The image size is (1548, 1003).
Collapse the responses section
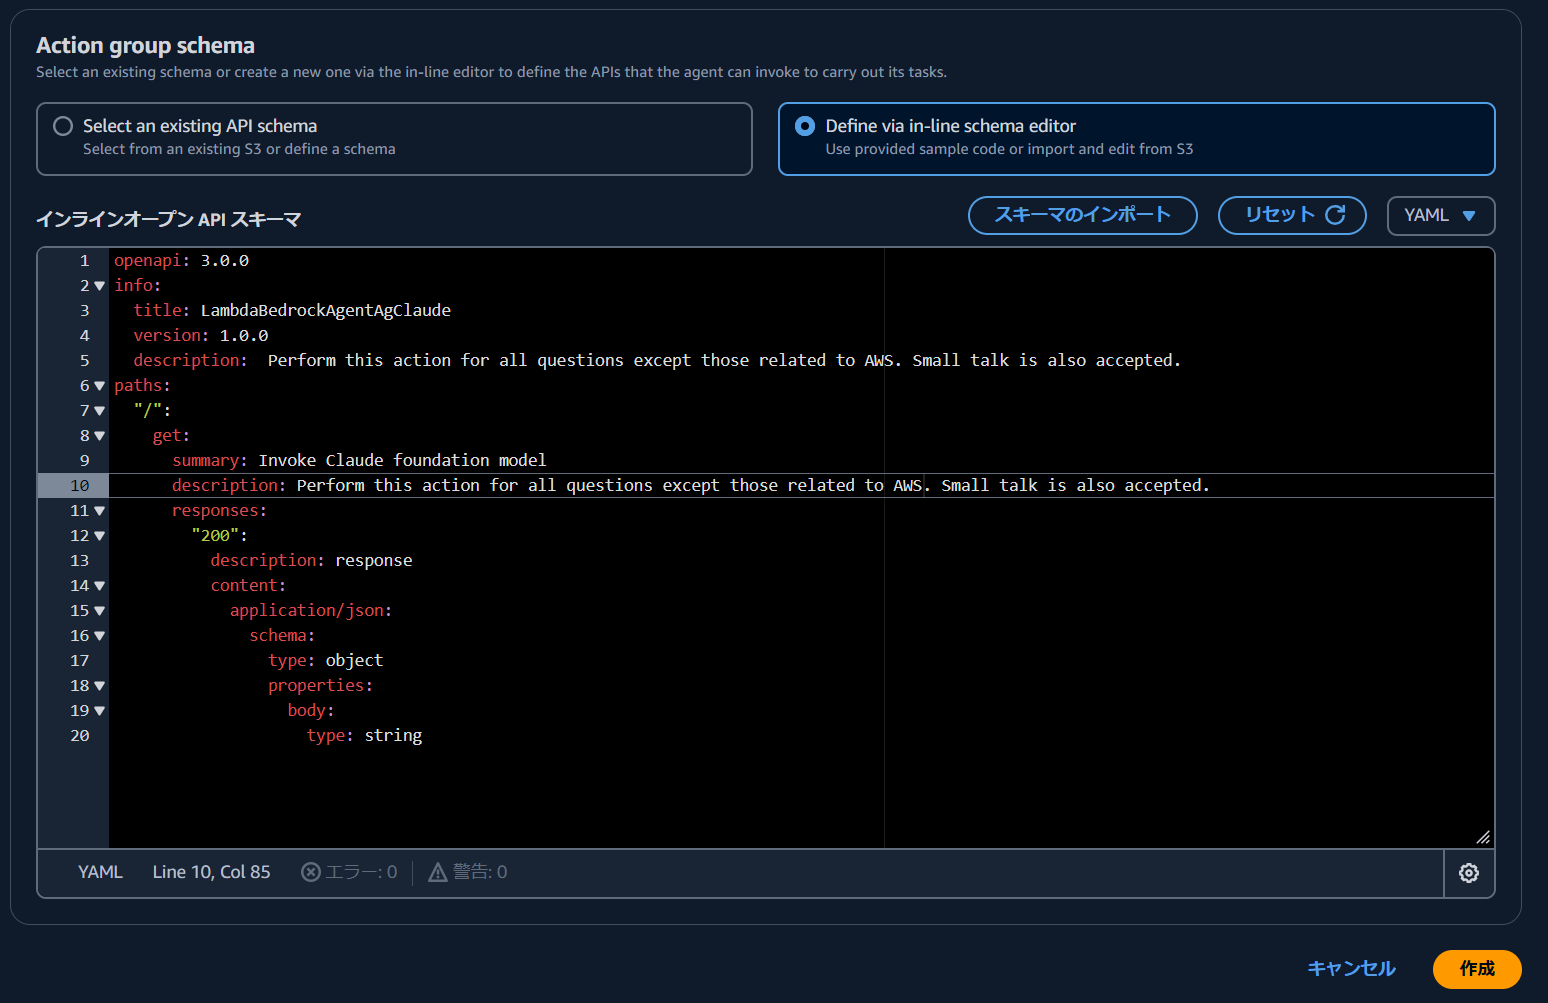(99, 510)
